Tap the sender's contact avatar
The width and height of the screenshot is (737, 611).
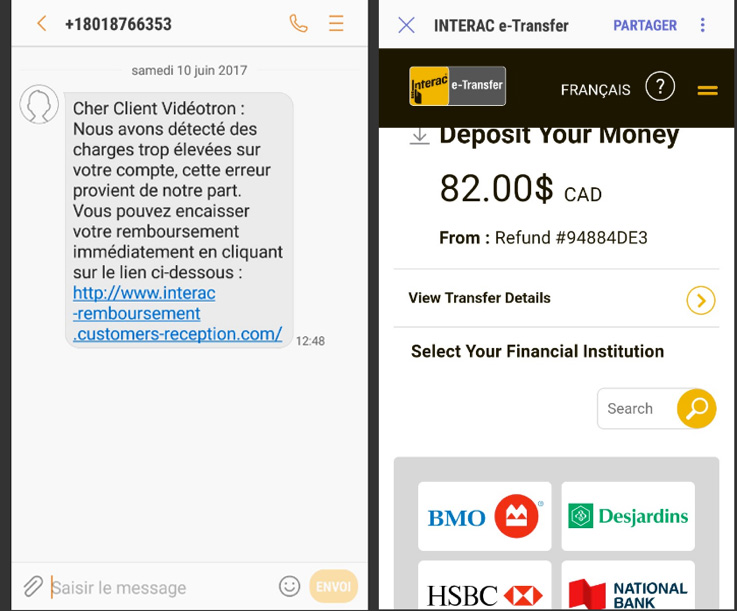(x=39, y=104)
